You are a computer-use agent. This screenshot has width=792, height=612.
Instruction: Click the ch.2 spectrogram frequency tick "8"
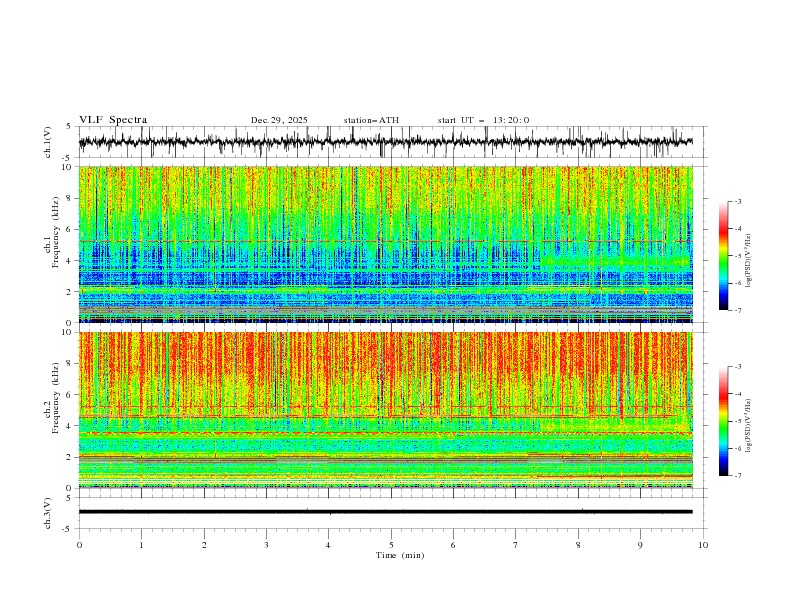coord(71,364)
